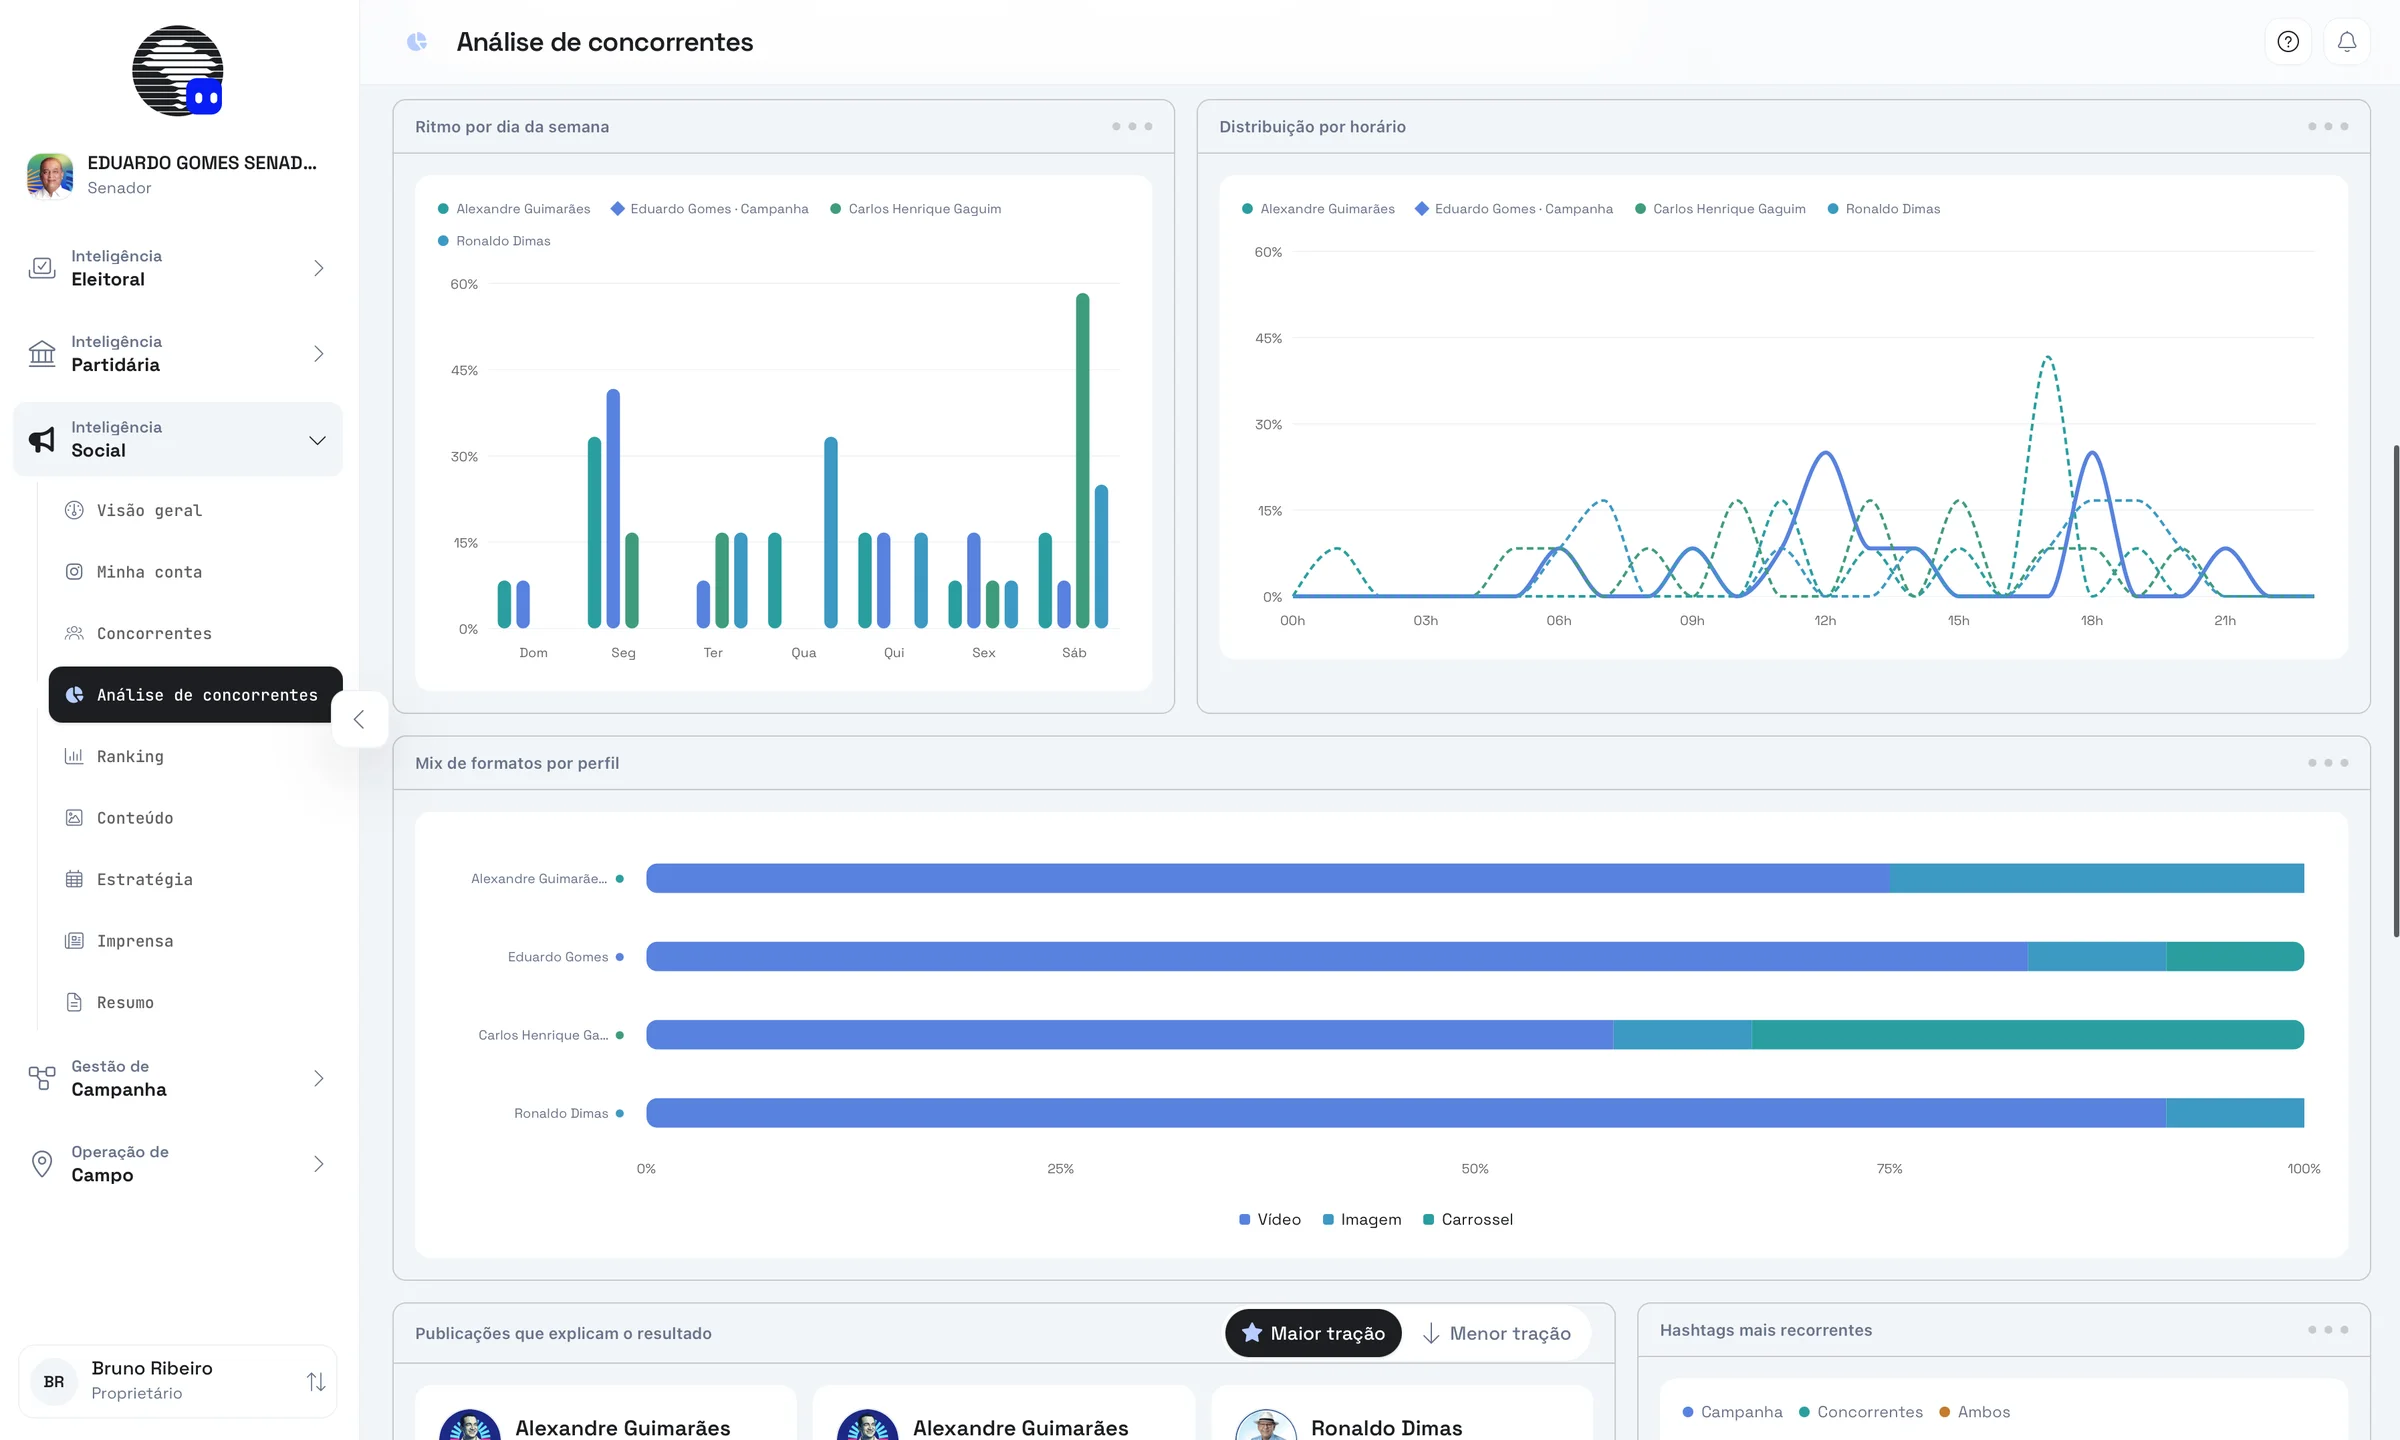Click the Minha conta Instagram icon
The width and height of the screenshot is (2400, 1440).
tap(74, 572)
